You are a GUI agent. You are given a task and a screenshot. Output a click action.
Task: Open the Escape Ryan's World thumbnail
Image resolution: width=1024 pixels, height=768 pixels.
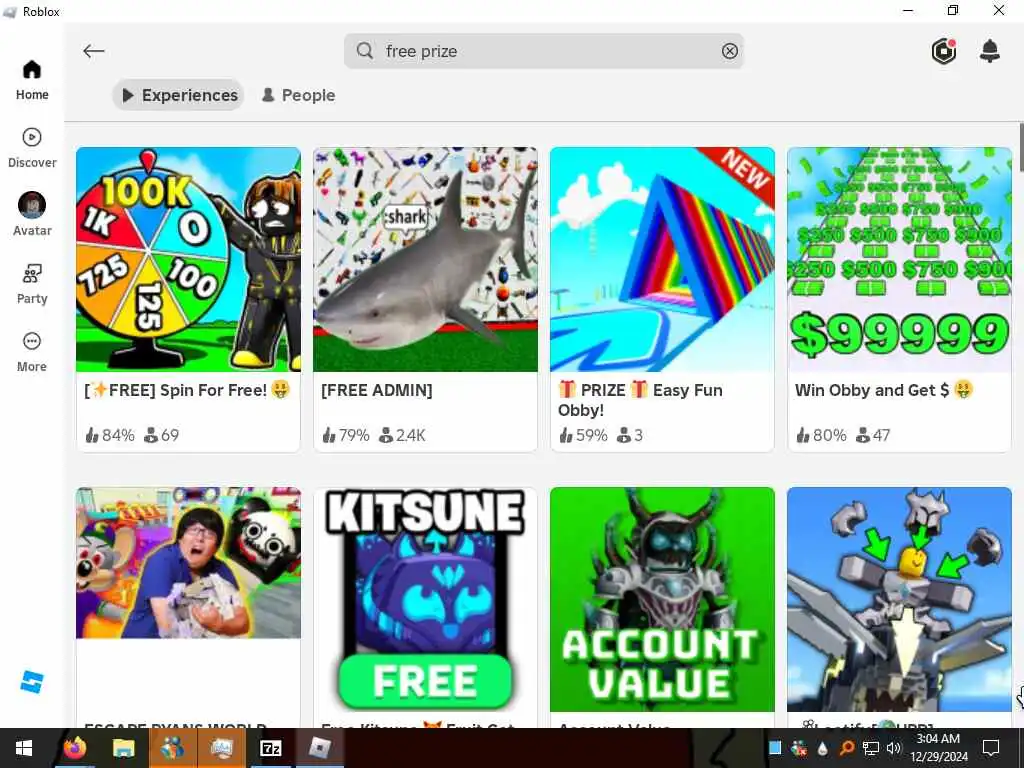(x=188, y=563)
